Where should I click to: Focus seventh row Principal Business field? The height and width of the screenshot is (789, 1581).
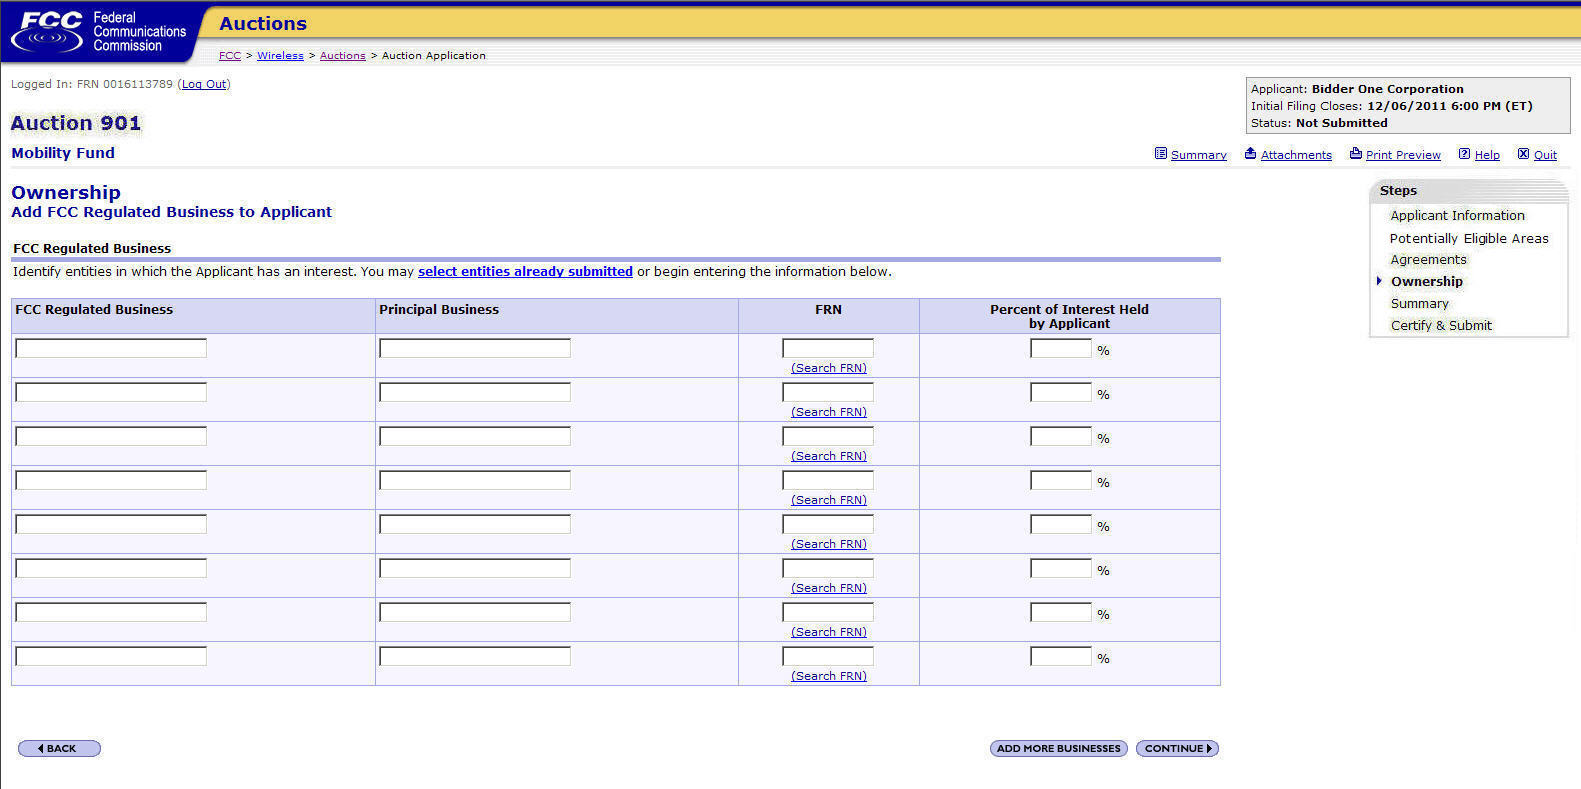click(475, 612)
